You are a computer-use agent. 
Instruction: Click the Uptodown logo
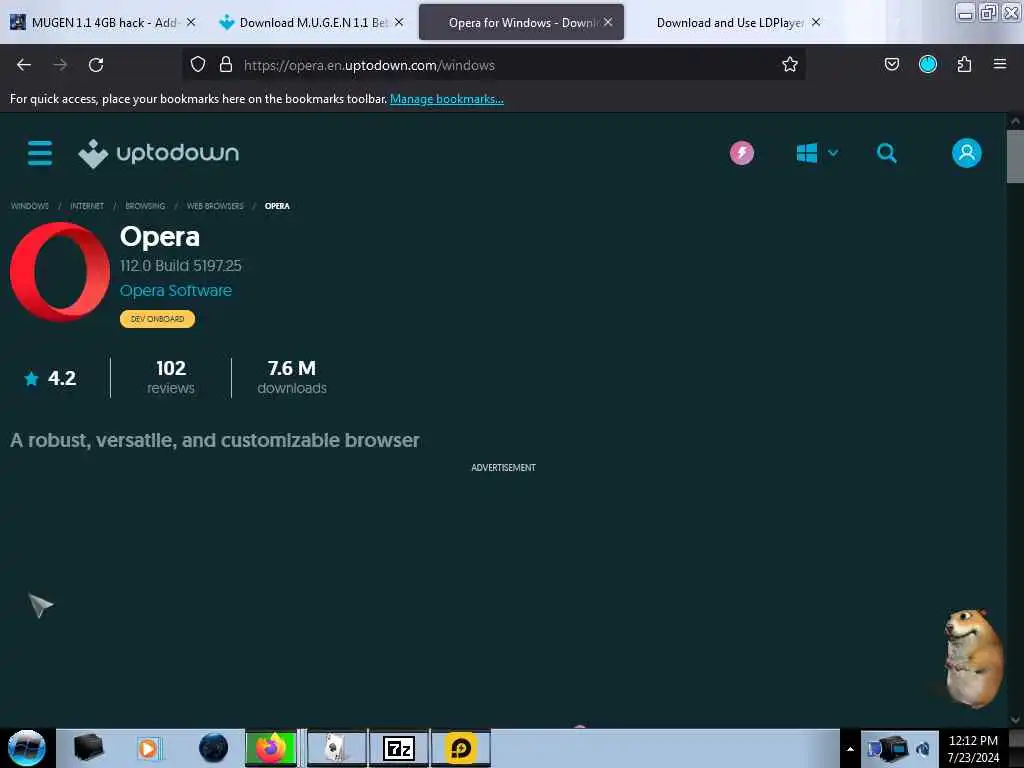point(159,153)
